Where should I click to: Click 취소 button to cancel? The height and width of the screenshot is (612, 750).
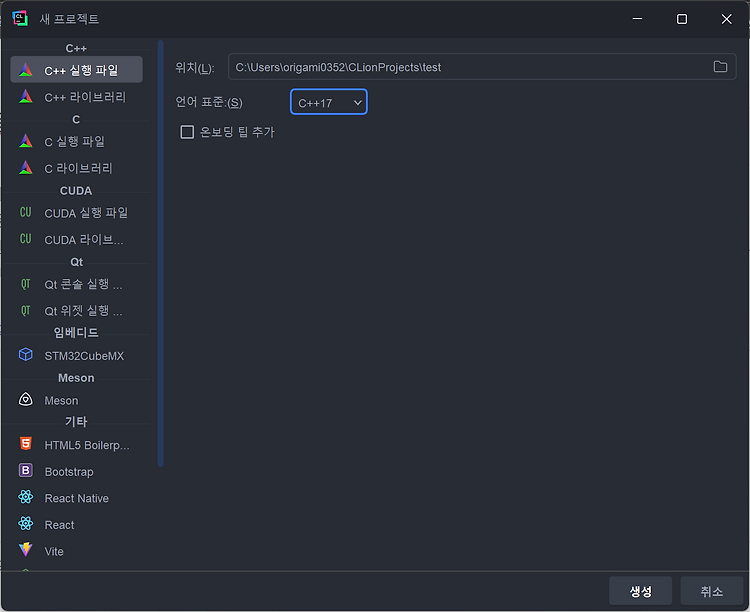point(711,591)
